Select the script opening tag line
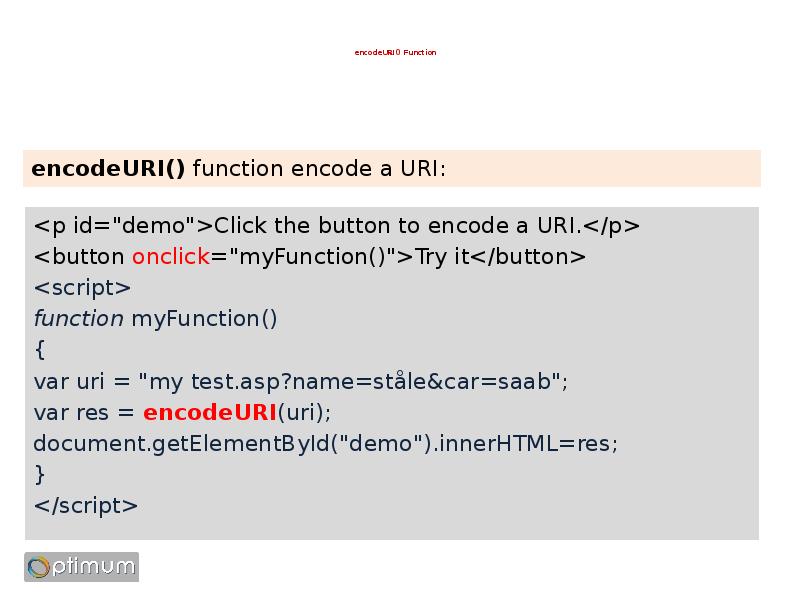 point(84,287)
